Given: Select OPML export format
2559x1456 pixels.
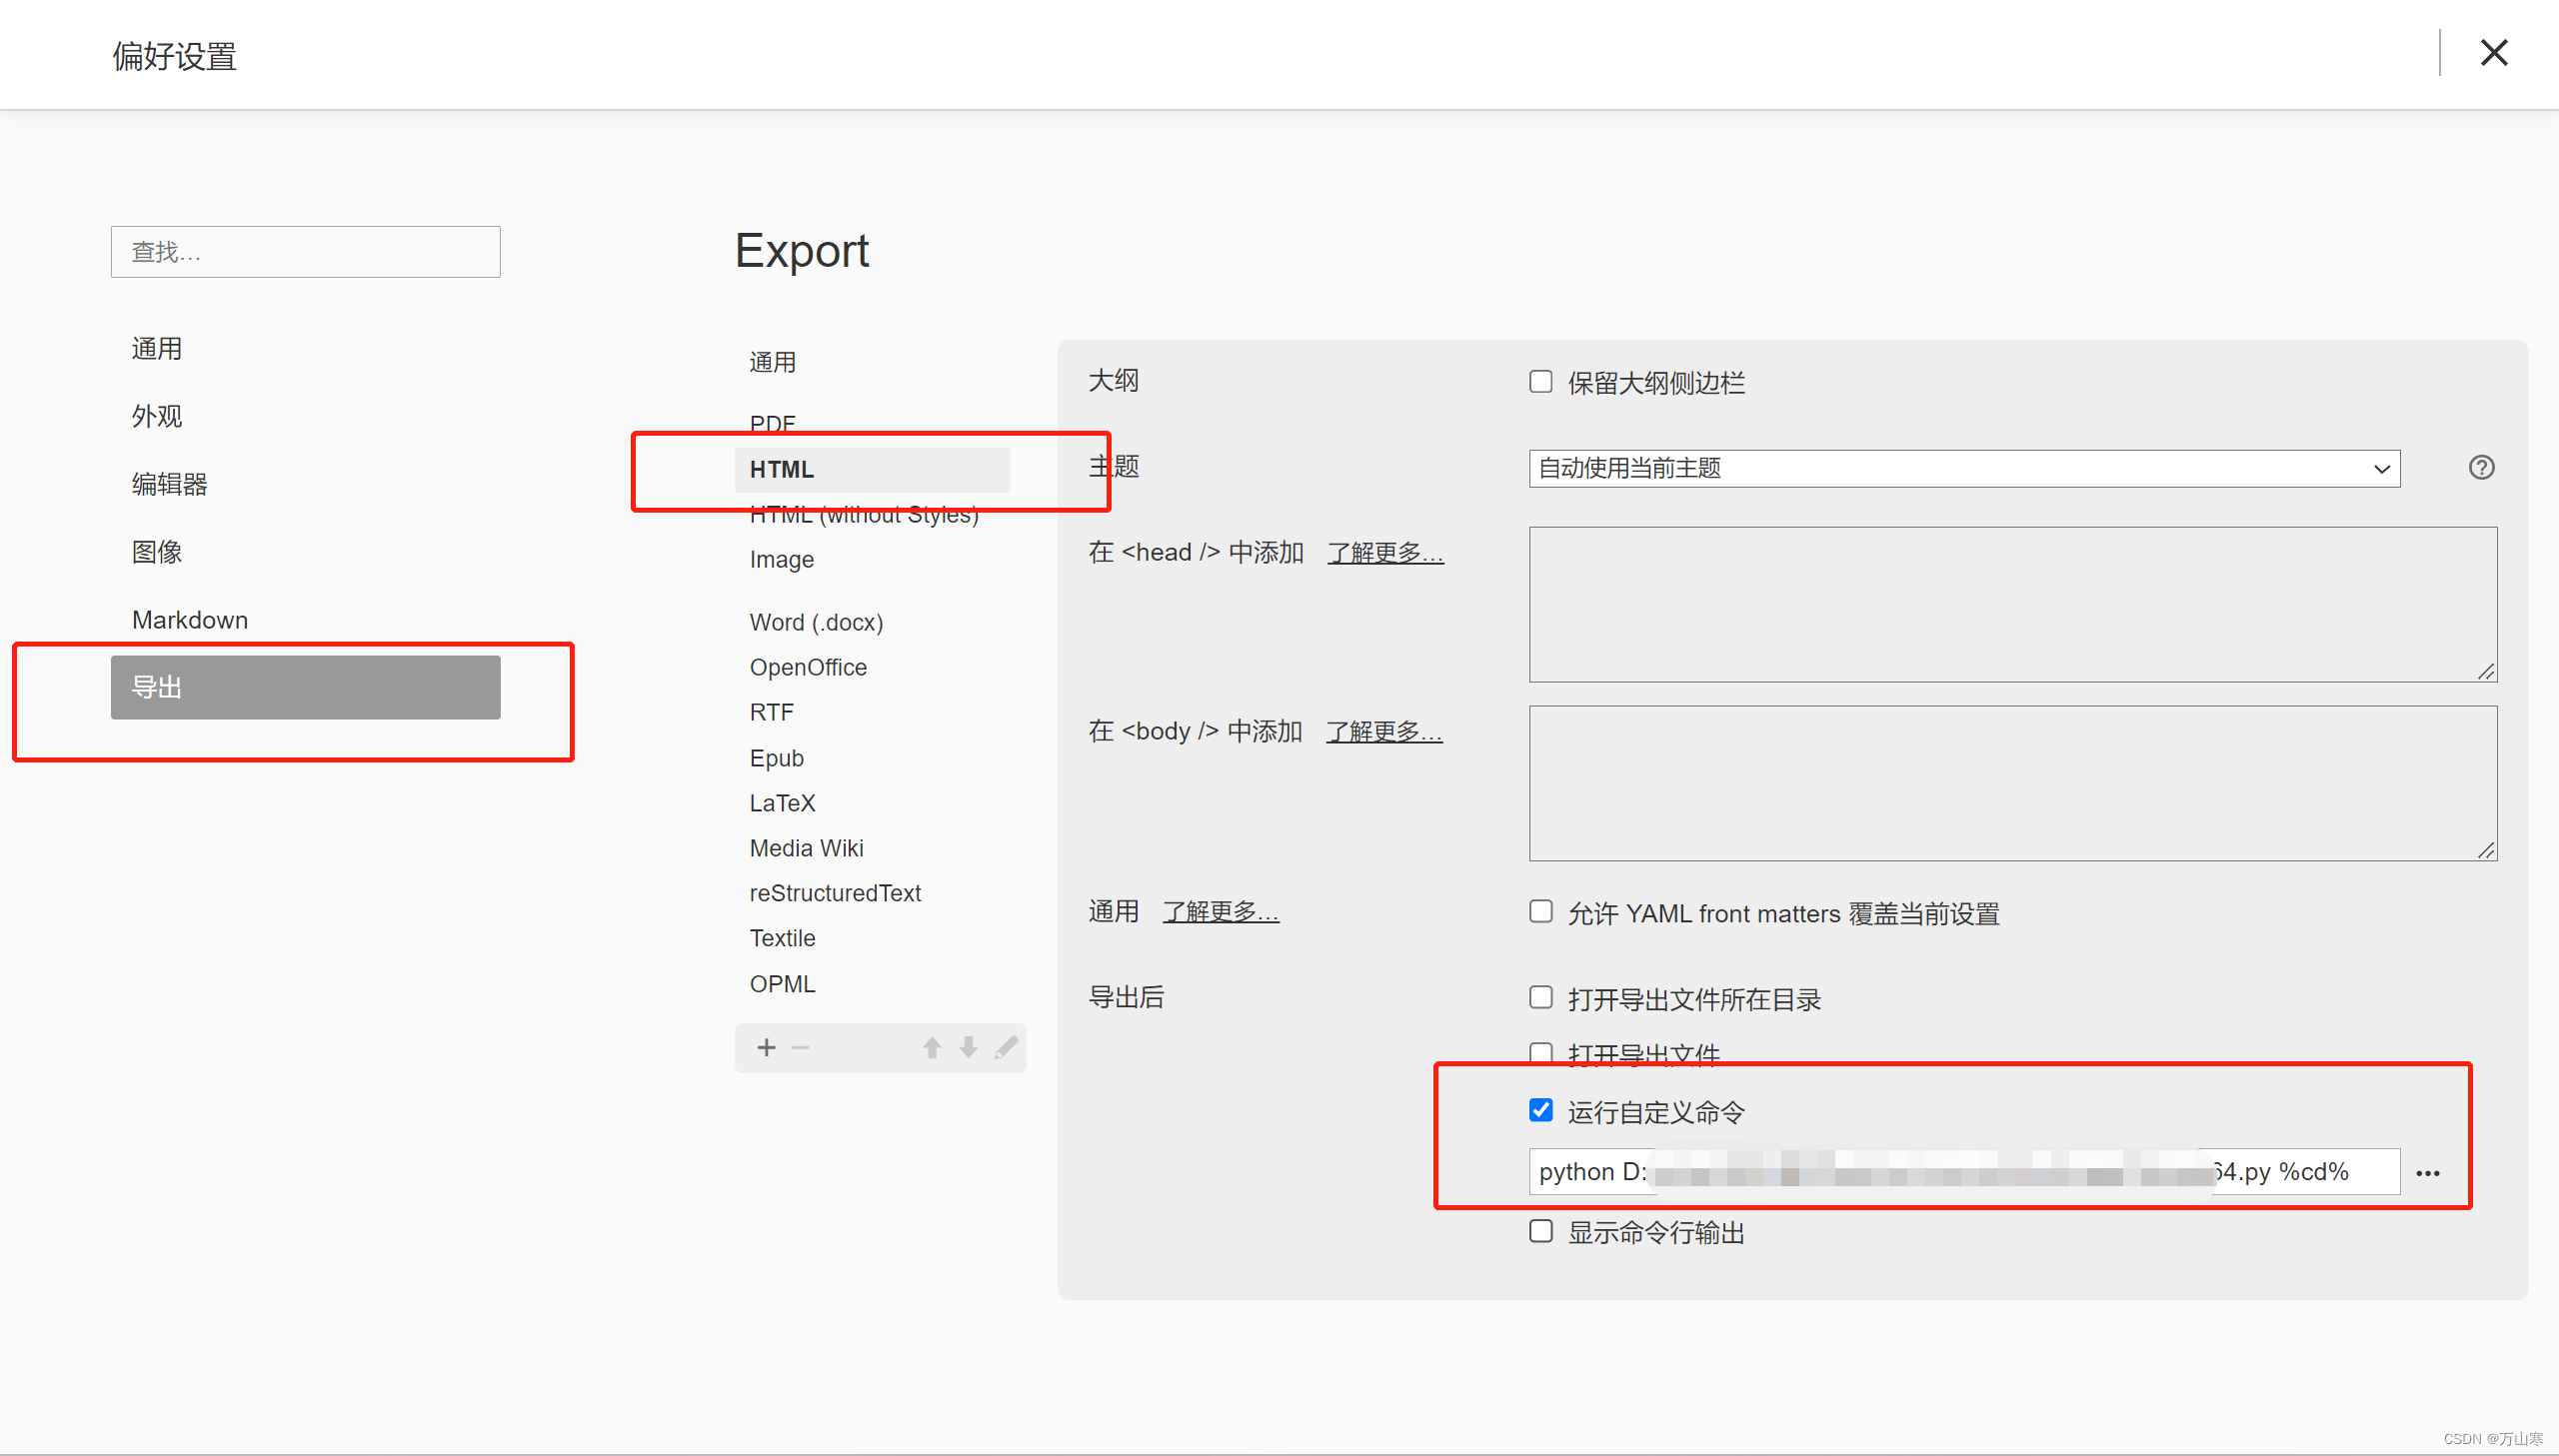Looking at the screenshot, I should point(783,984).
